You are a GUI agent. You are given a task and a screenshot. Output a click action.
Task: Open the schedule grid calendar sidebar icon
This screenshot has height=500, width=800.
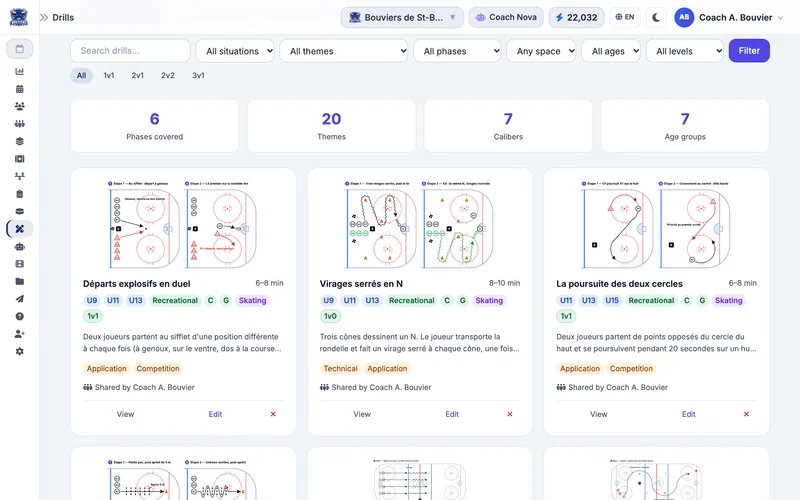click(19, 89)
